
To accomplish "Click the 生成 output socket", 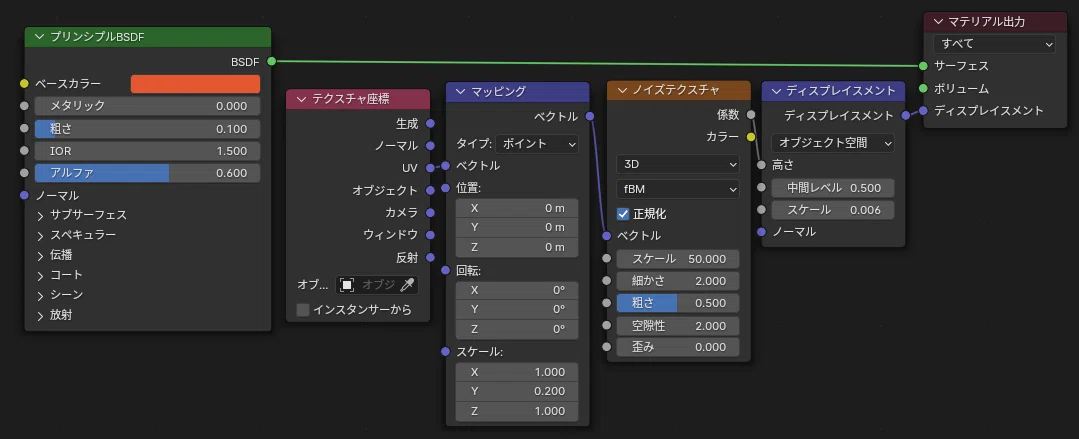I will (x=430, y=124).
